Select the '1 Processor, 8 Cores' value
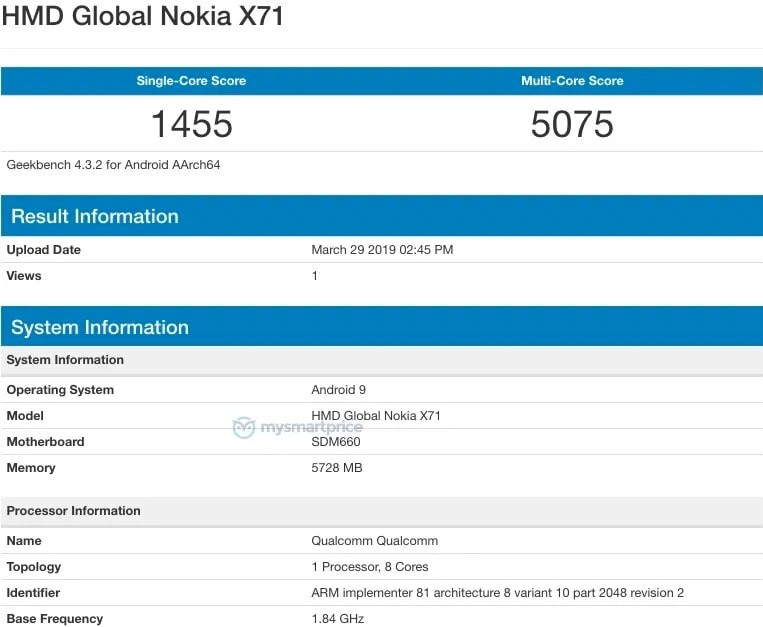 point(370,567)
